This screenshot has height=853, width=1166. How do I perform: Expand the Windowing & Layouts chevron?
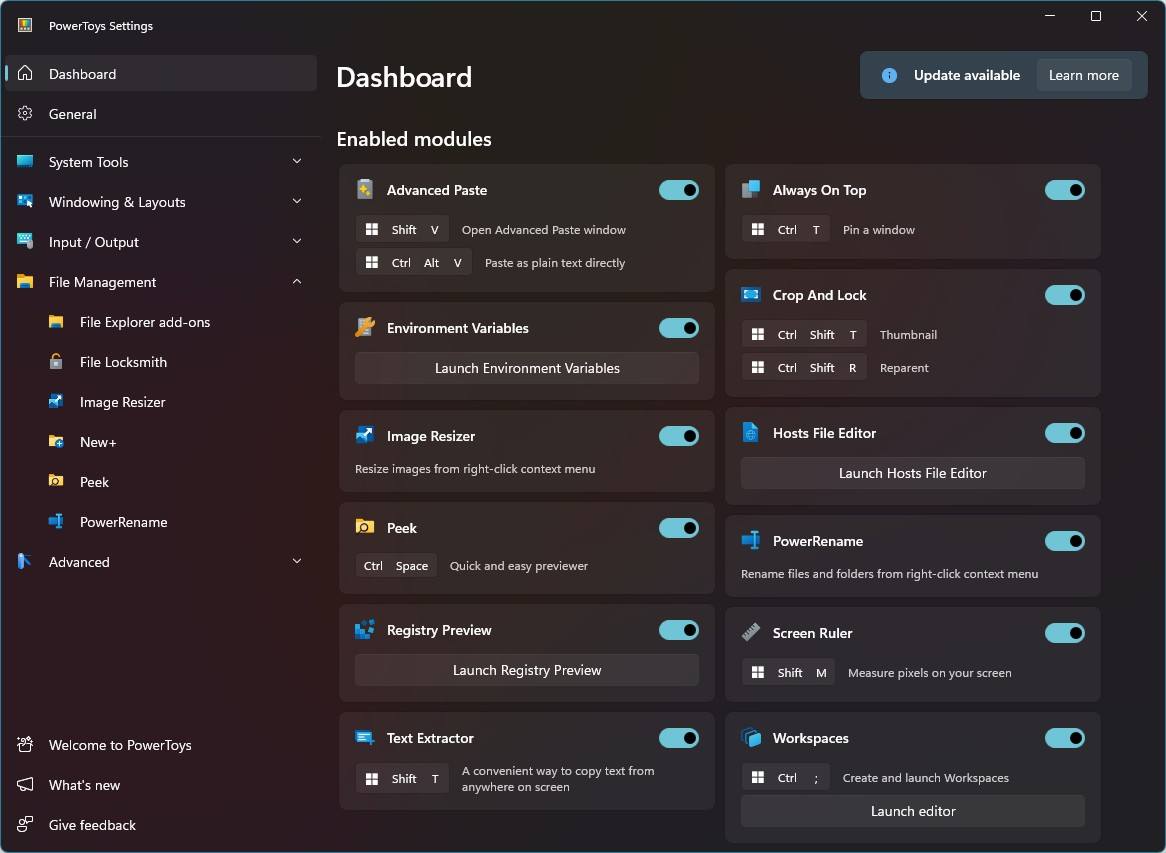(297, 201)
